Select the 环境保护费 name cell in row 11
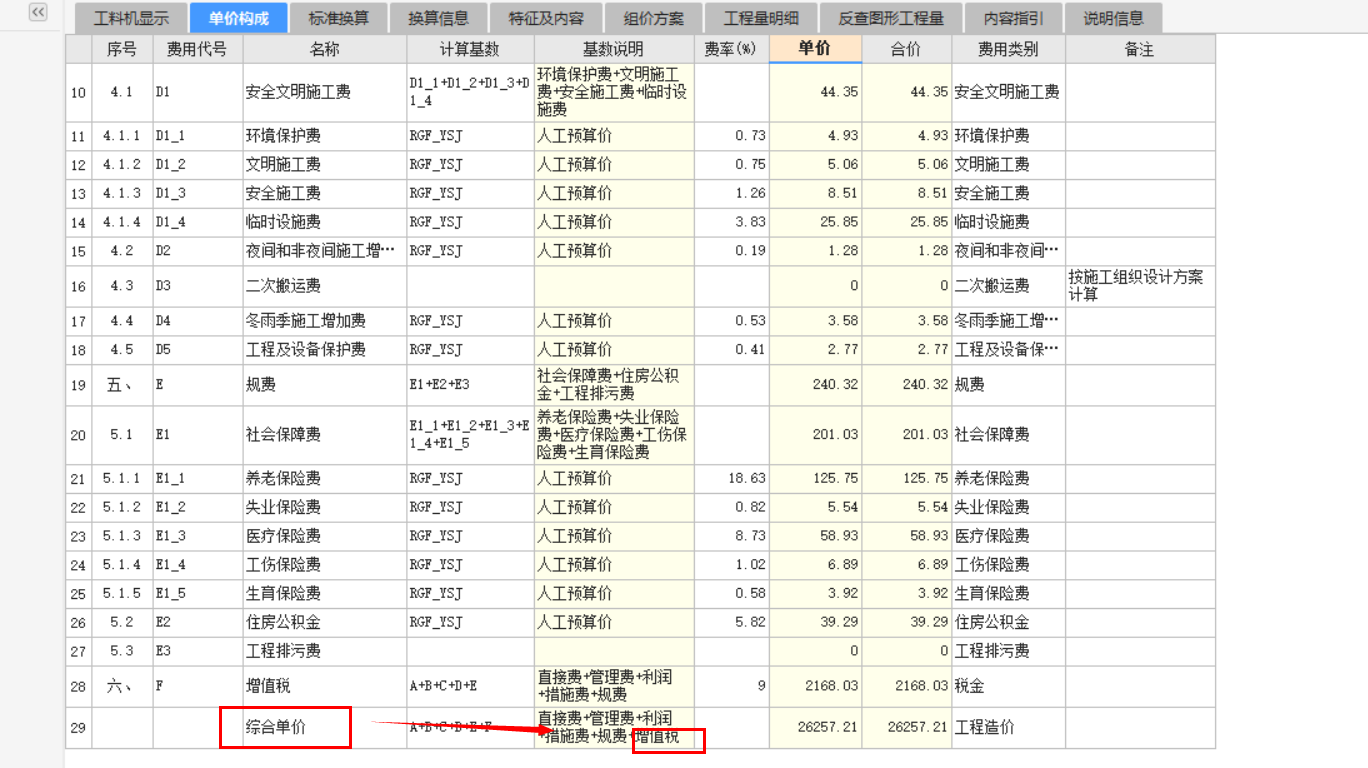Image resolution: width=1368 pixels, height=768 pixels. coord(325,136)
